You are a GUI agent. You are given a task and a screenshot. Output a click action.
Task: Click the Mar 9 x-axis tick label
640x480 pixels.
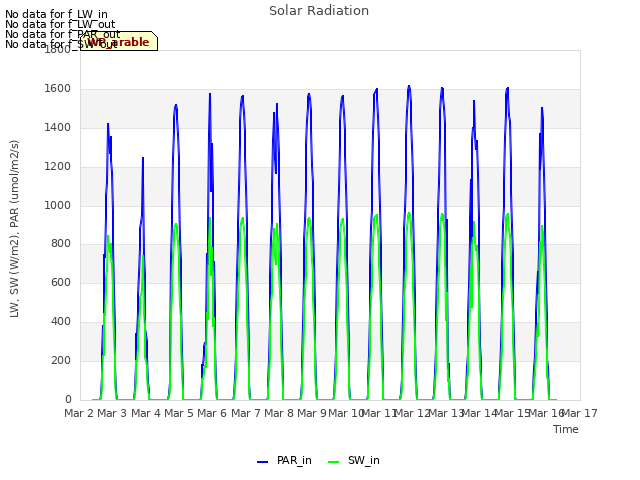[x=312, y=413]
